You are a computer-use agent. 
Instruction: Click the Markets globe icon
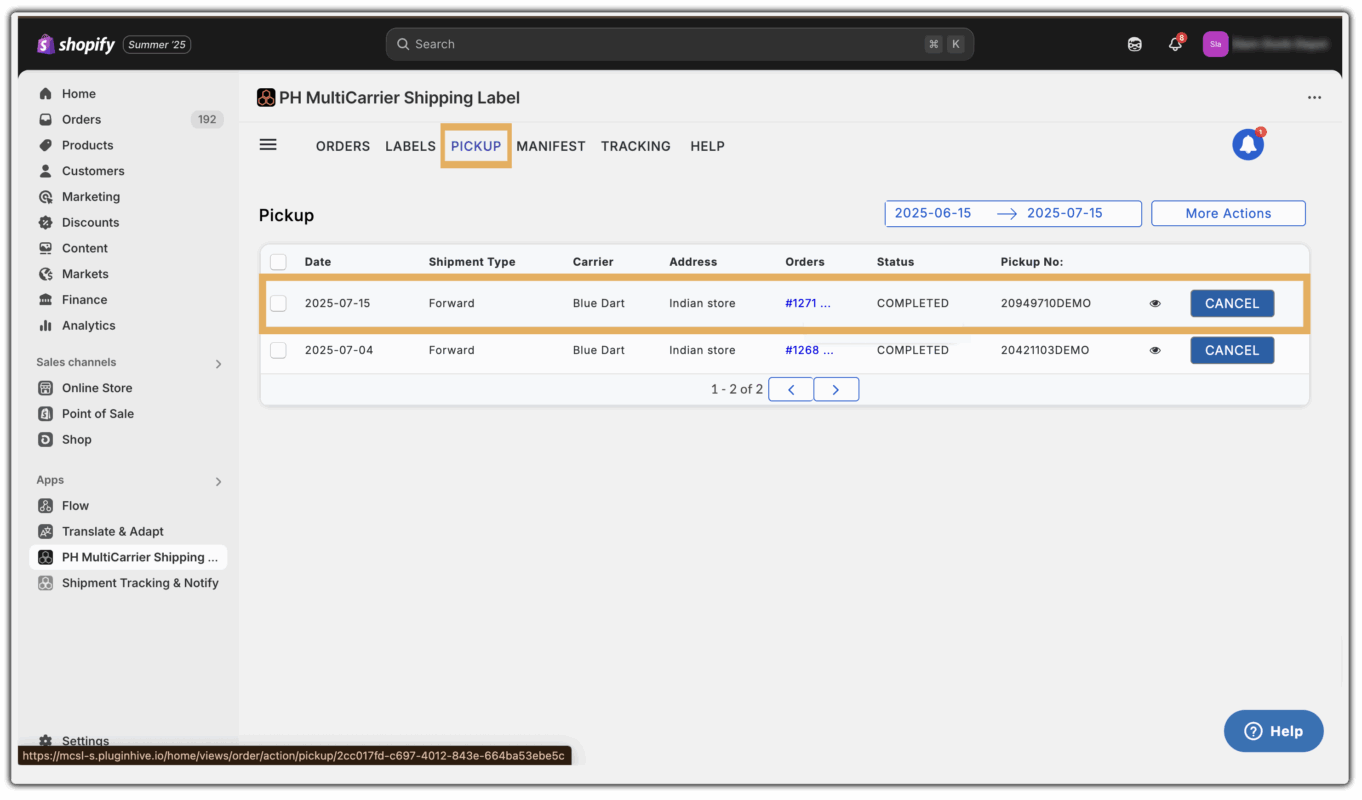click(45, 274)
